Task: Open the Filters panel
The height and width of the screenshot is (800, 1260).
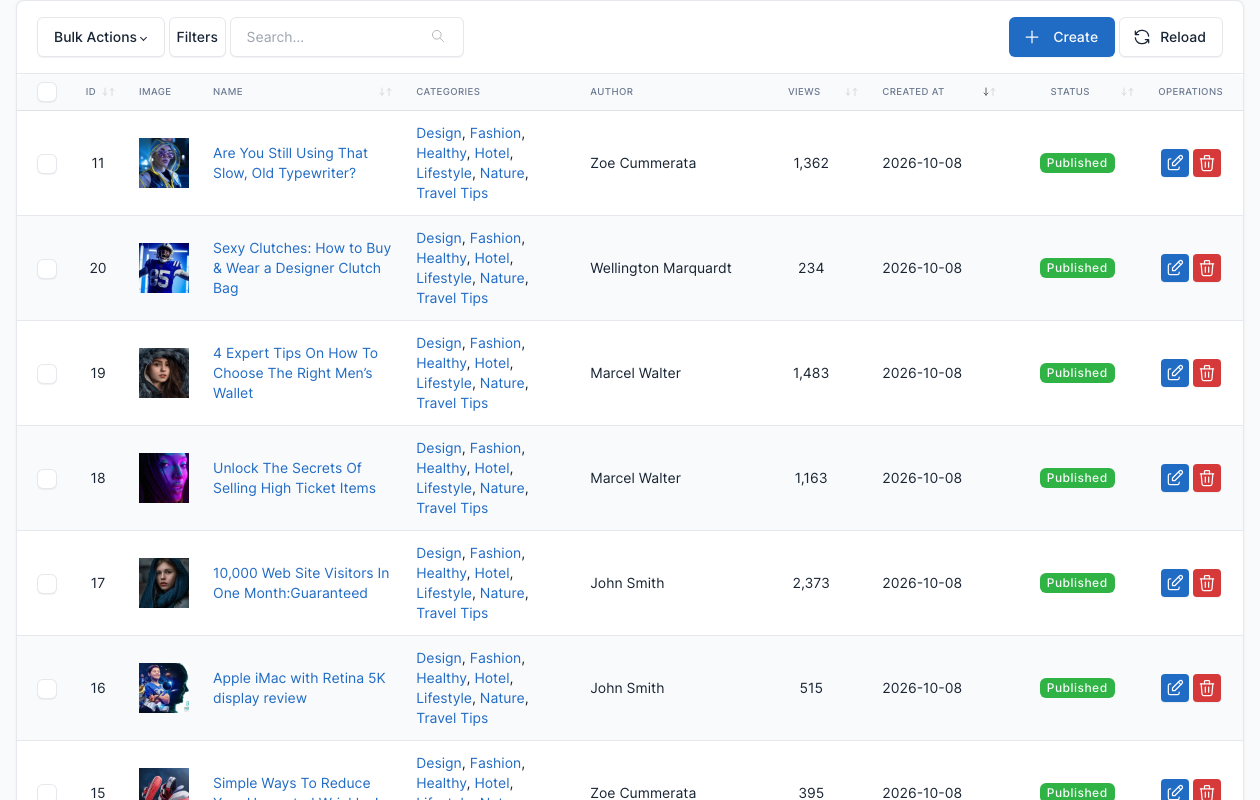Action: [x=197, y=37]
